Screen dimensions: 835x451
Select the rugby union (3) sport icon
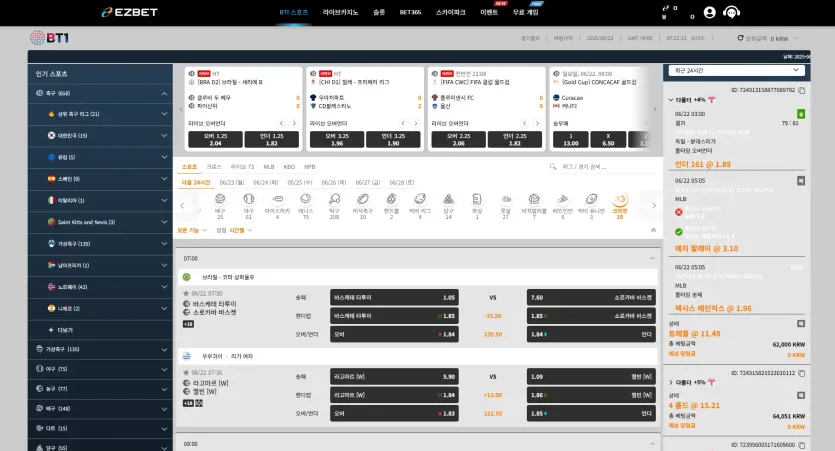pyautogui.click(x=591, y=199)
